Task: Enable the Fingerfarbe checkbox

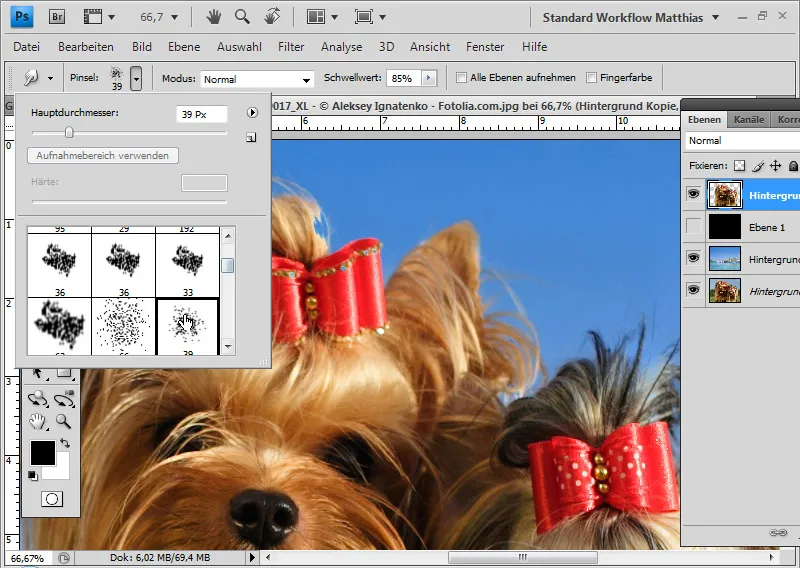Action: pyautogui.click(x=591, y=78)
